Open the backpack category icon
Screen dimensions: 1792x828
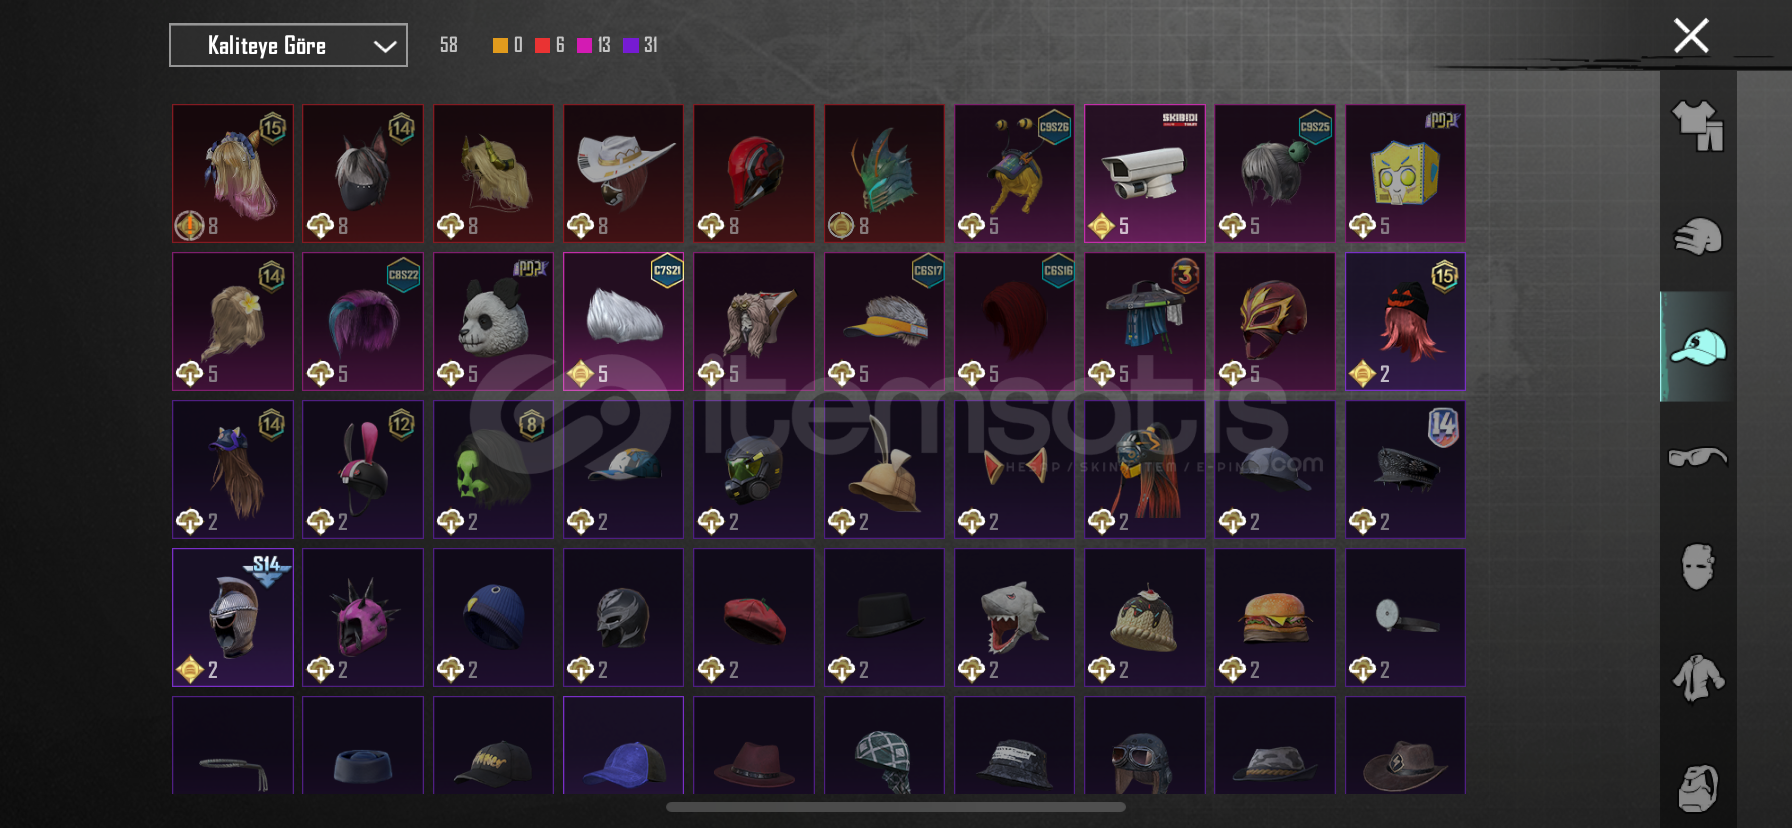coord(1698,789)
